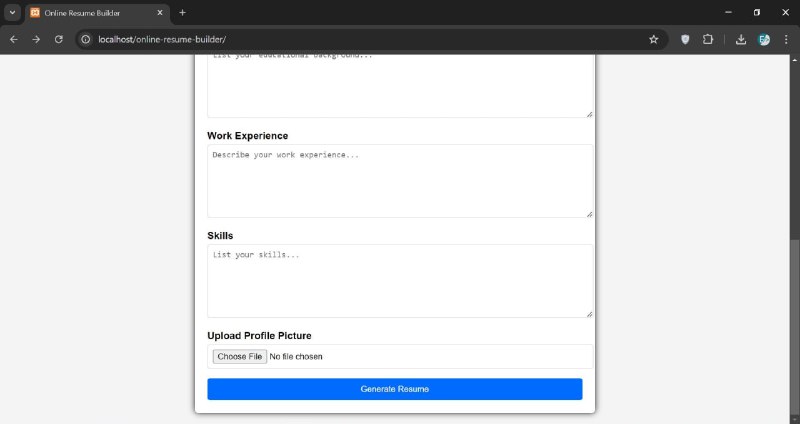Open the Chrome three-dot menu
800x424 pixels.
pyautogui.click(x=786, y=39)
